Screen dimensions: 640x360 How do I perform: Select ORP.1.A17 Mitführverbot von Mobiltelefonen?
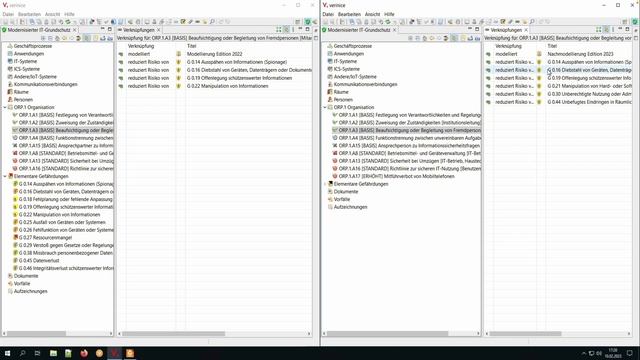(397, 176)
